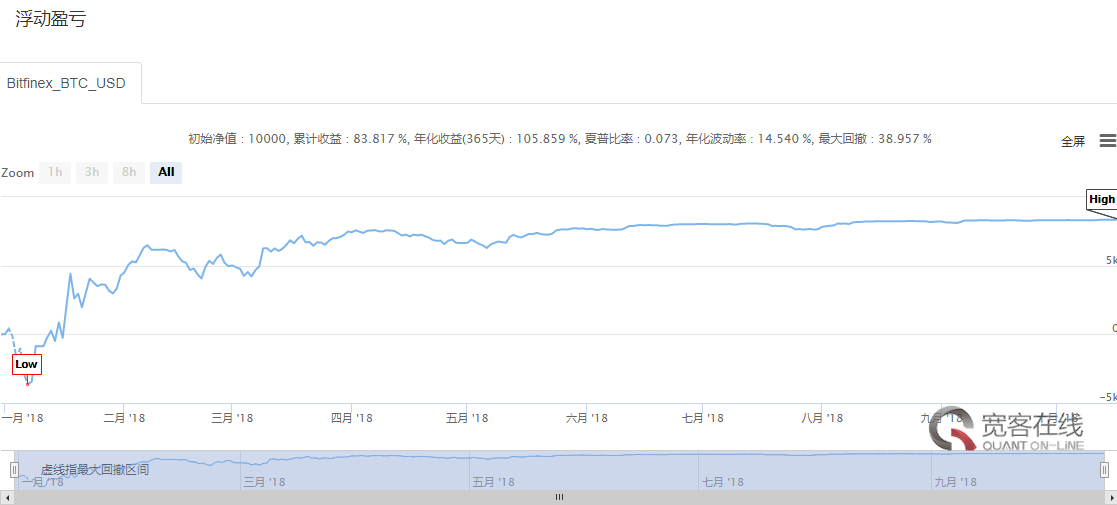Viewport: 1117px width, 505px height.
Task: Click the 二月 '18 axis label
Action: point(124,418)
